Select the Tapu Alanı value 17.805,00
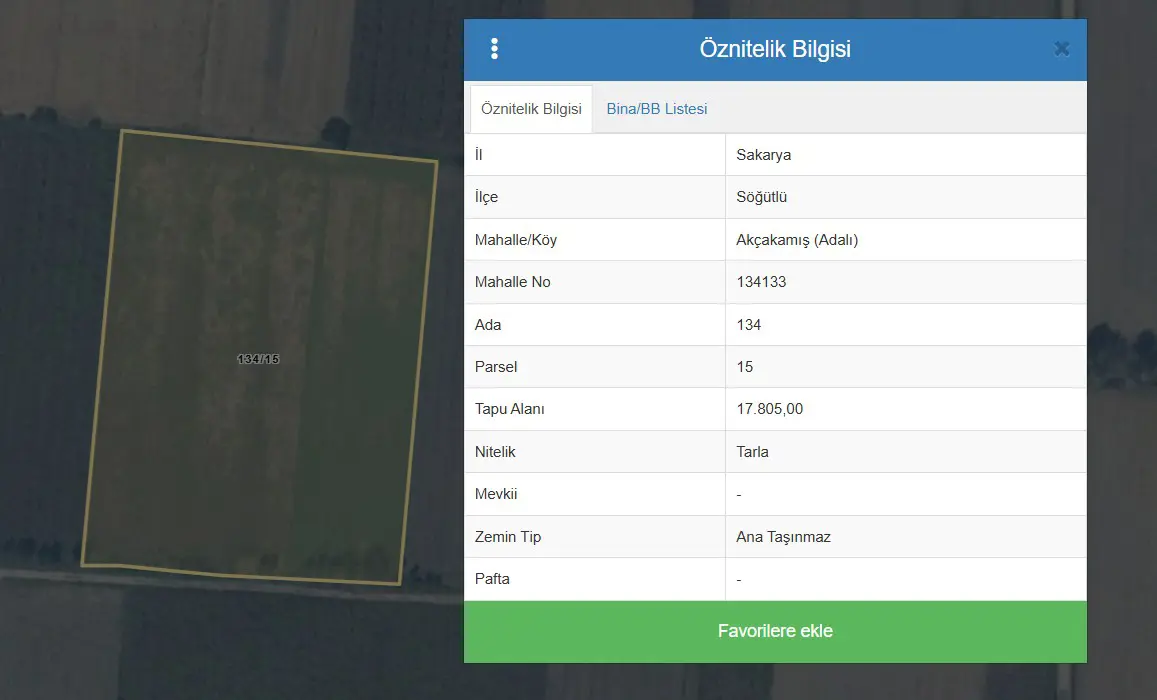The width and height of the screenshot is (1157, 700). (770, 409)
